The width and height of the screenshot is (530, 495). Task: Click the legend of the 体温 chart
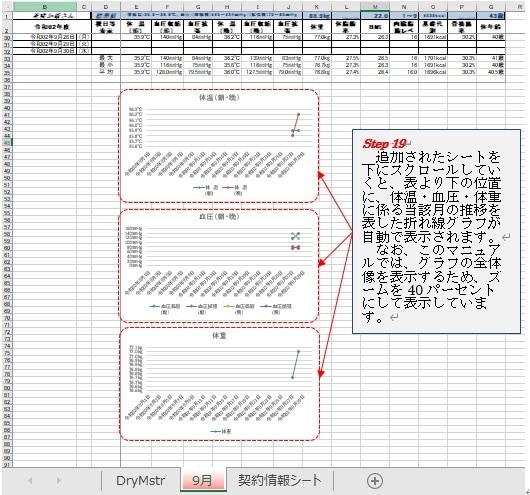220,190
